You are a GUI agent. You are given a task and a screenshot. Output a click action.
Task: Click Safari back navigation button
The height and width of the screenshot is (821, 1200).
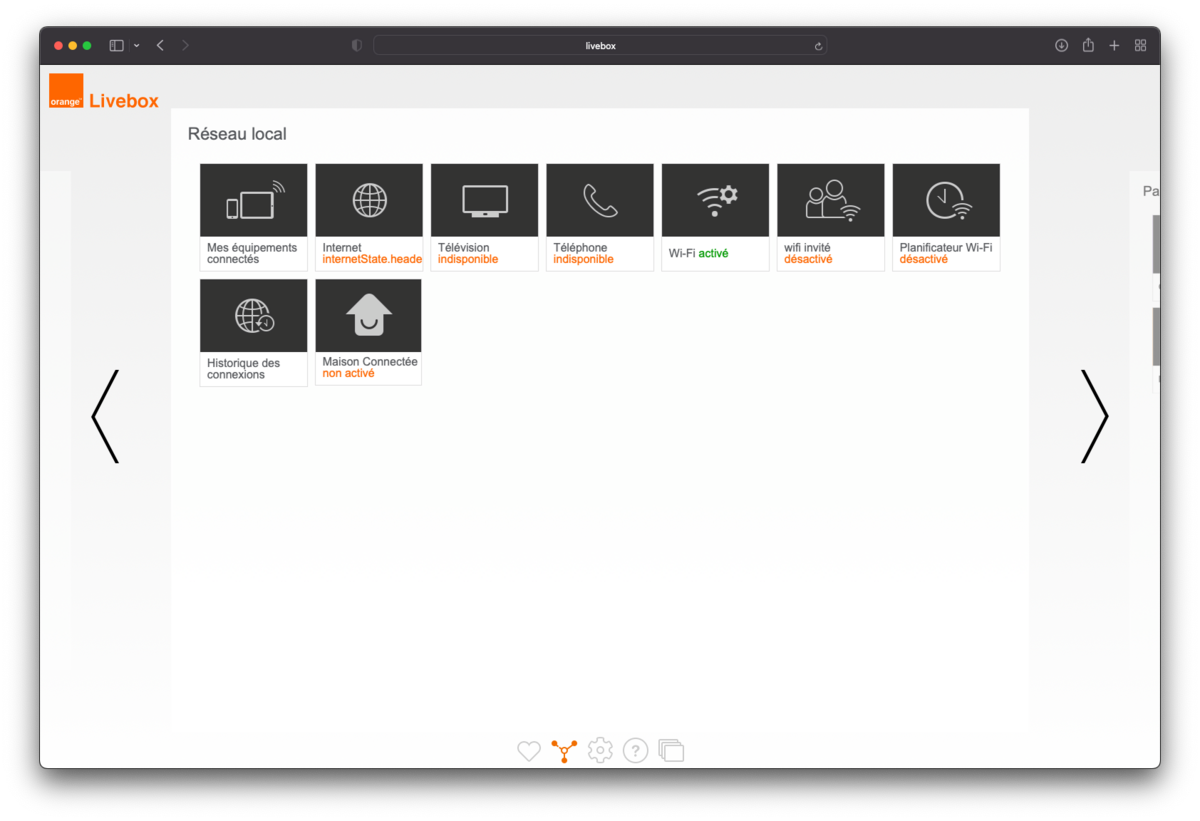coord(160,45)
